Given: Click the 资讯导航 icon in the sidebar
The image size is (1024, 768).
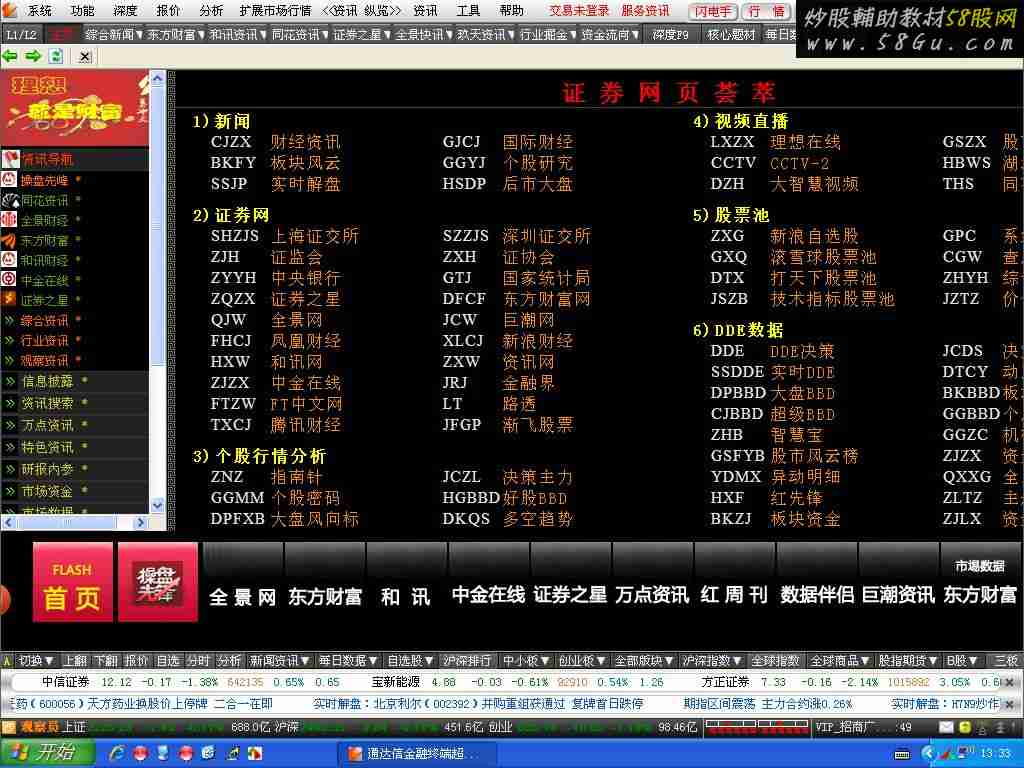Looking at the screenshot, I should point(10,159).
